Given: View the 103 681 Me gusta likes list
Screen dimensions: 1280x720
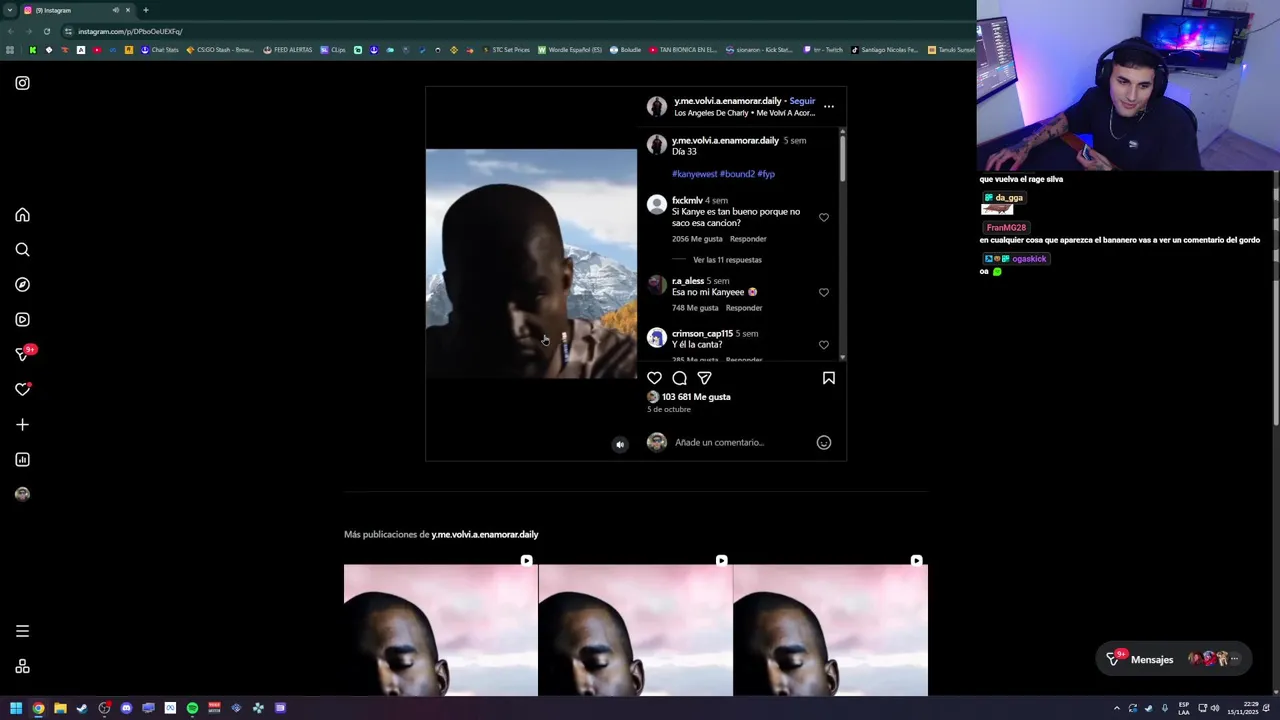Looking at the screenshot, I should click(x=696, y=397).
